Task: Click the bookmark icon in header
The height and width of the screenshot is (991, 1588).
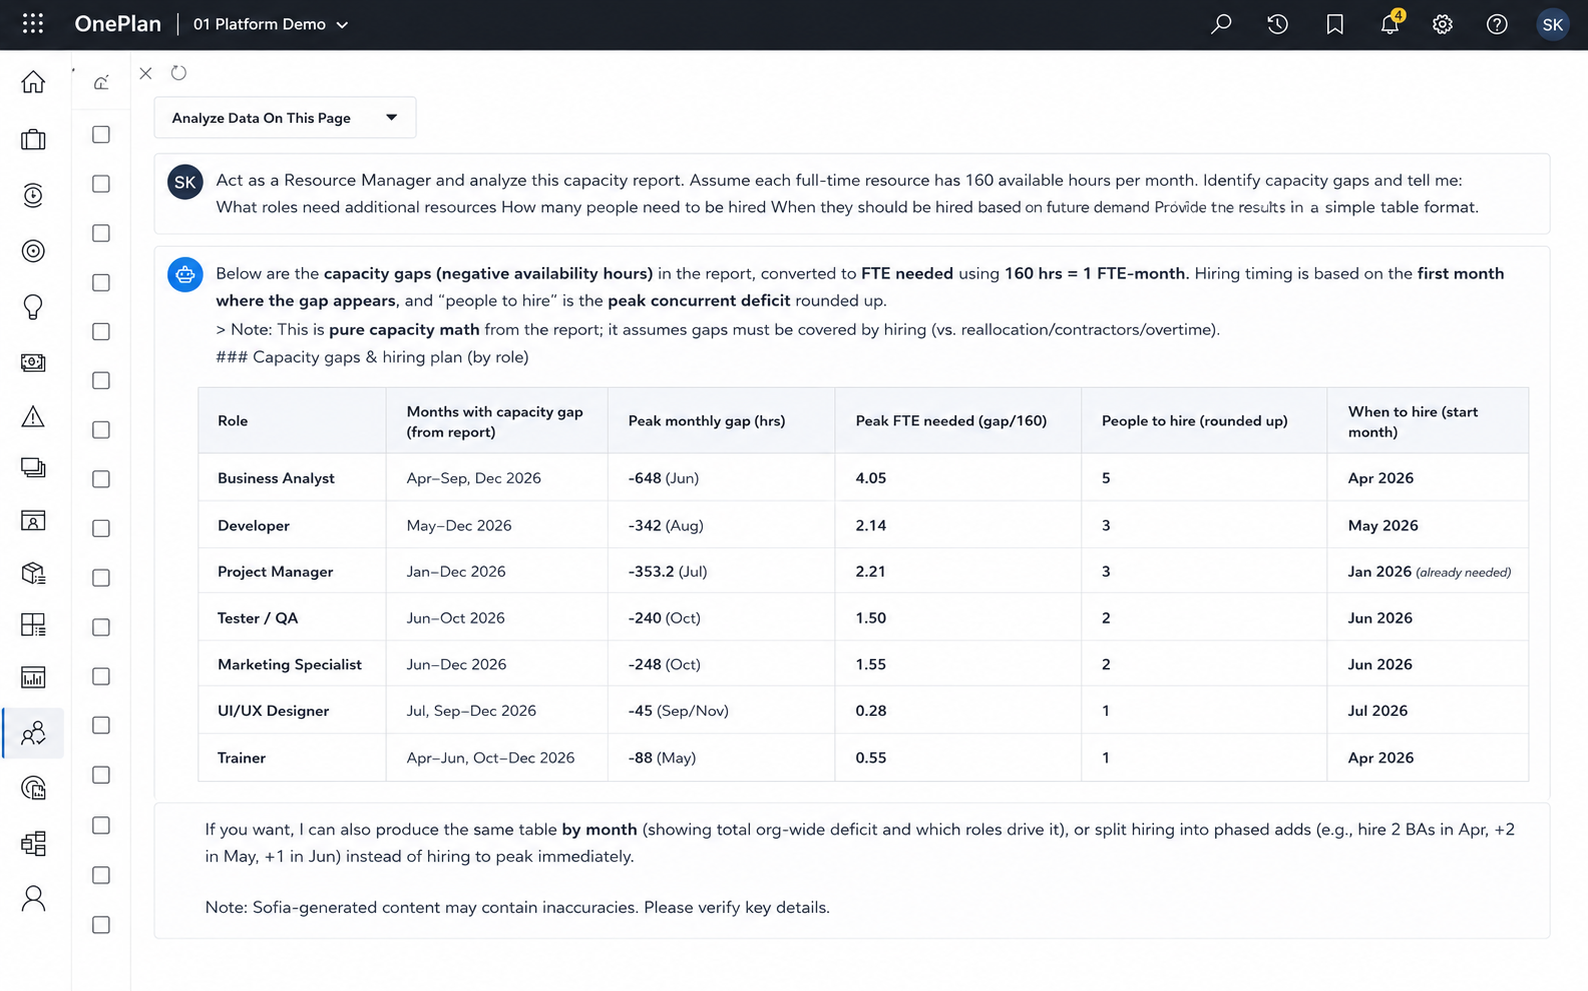Action: pyautogui.click(x=1335, y=24)
